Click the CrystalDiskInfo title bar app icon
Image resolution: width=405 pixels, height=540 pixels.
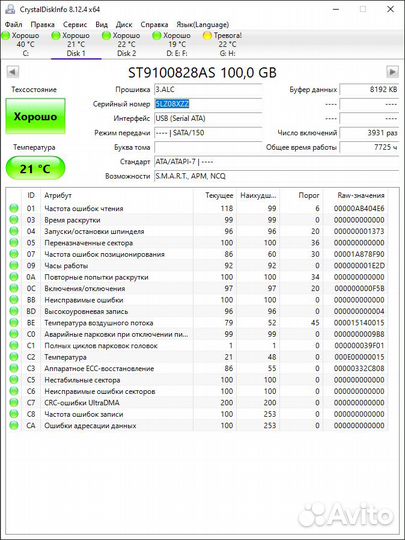10,9
